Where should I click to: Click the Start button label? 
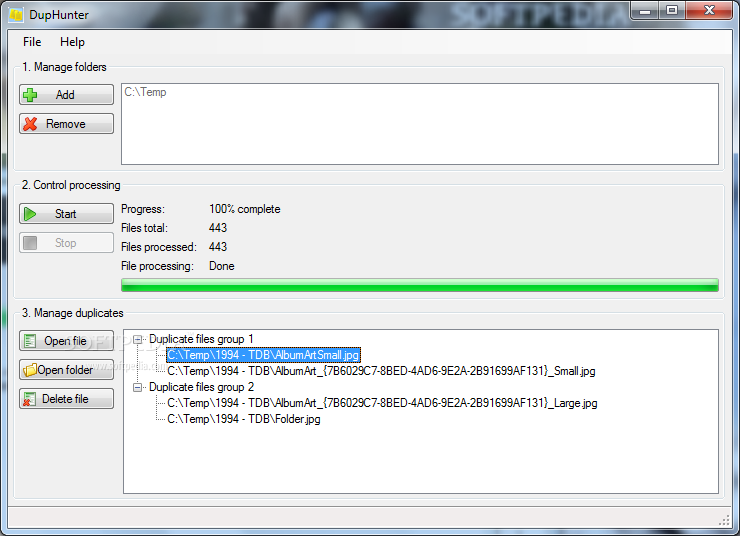(65, 214)
